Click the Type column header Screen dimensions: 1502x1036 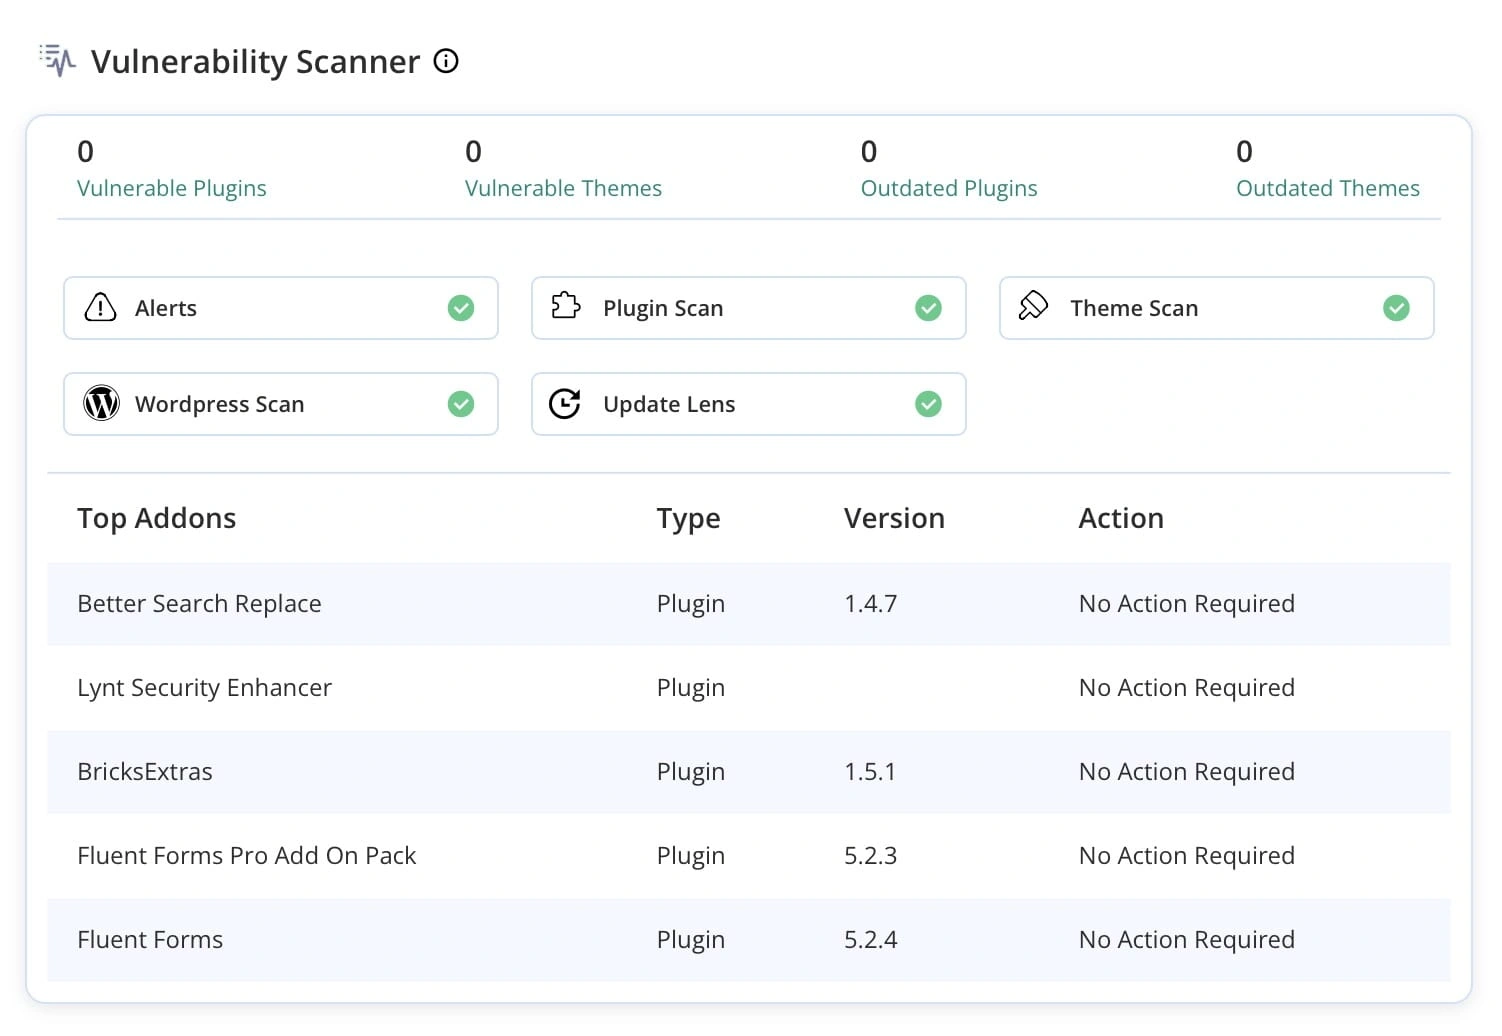click(x=689, y=518)
